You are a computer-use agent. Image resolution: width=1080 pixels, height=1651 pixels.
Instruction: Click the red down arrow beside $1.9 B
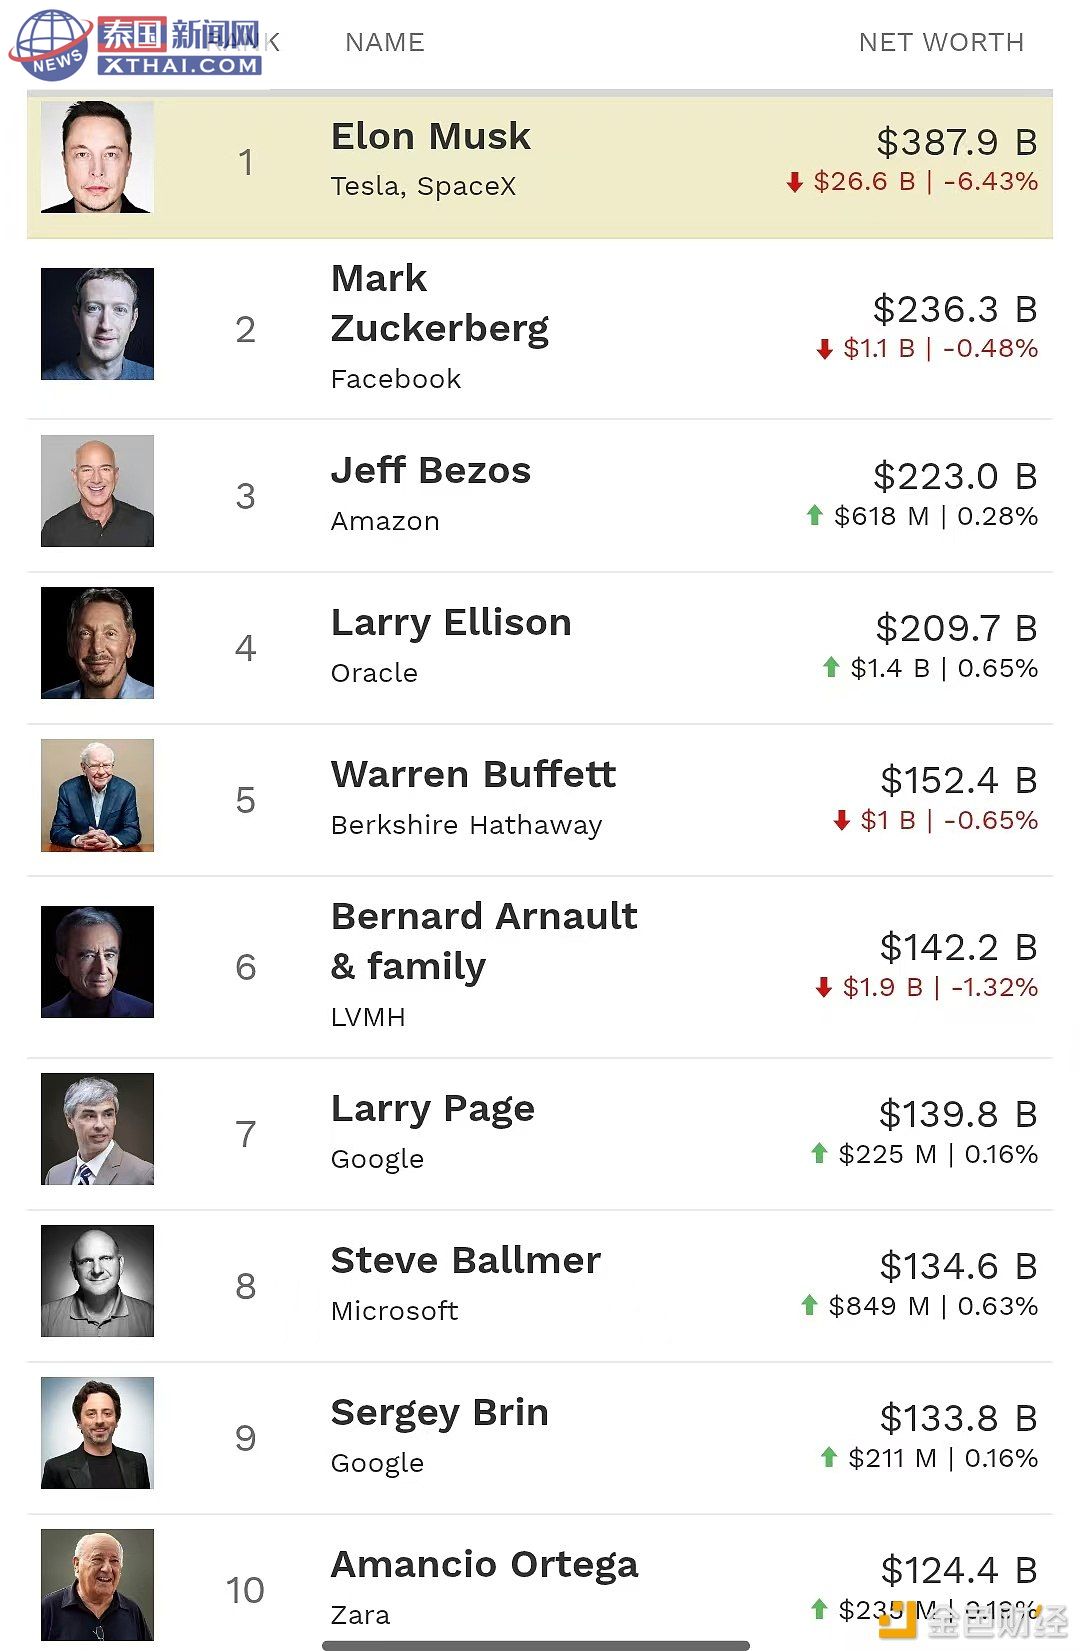click(x=824, y=988)
